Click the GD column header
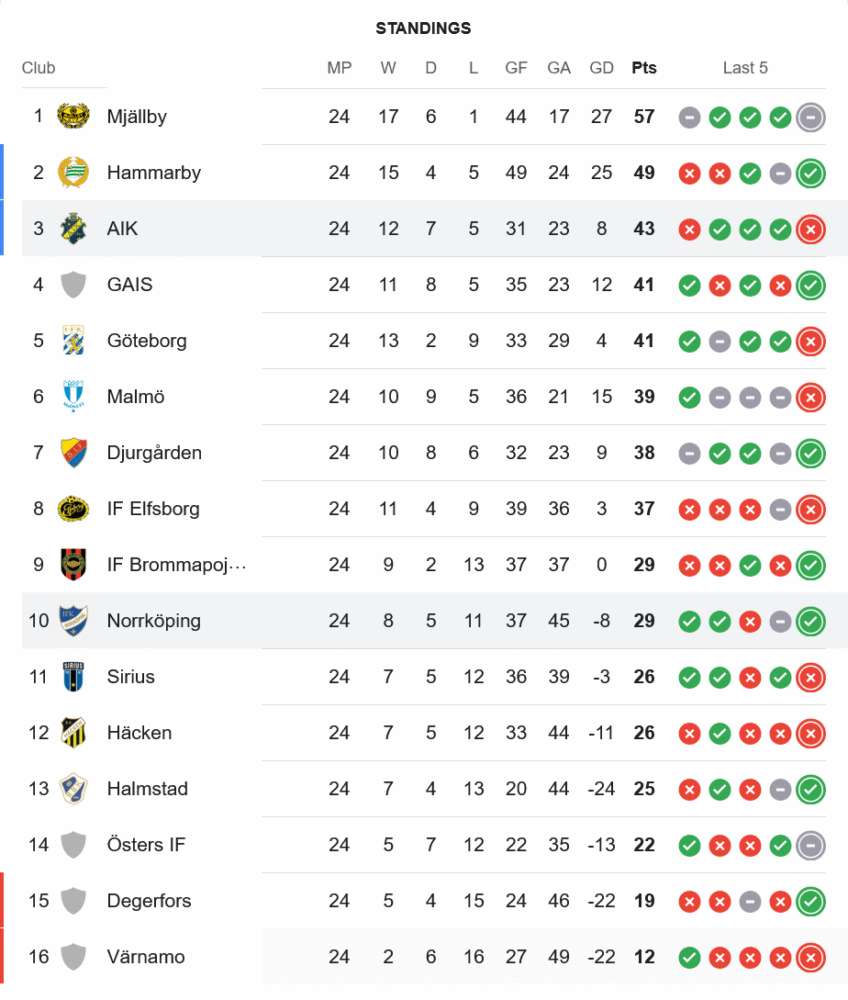Viewport: 848px width, 1000px height. [601, 68]
